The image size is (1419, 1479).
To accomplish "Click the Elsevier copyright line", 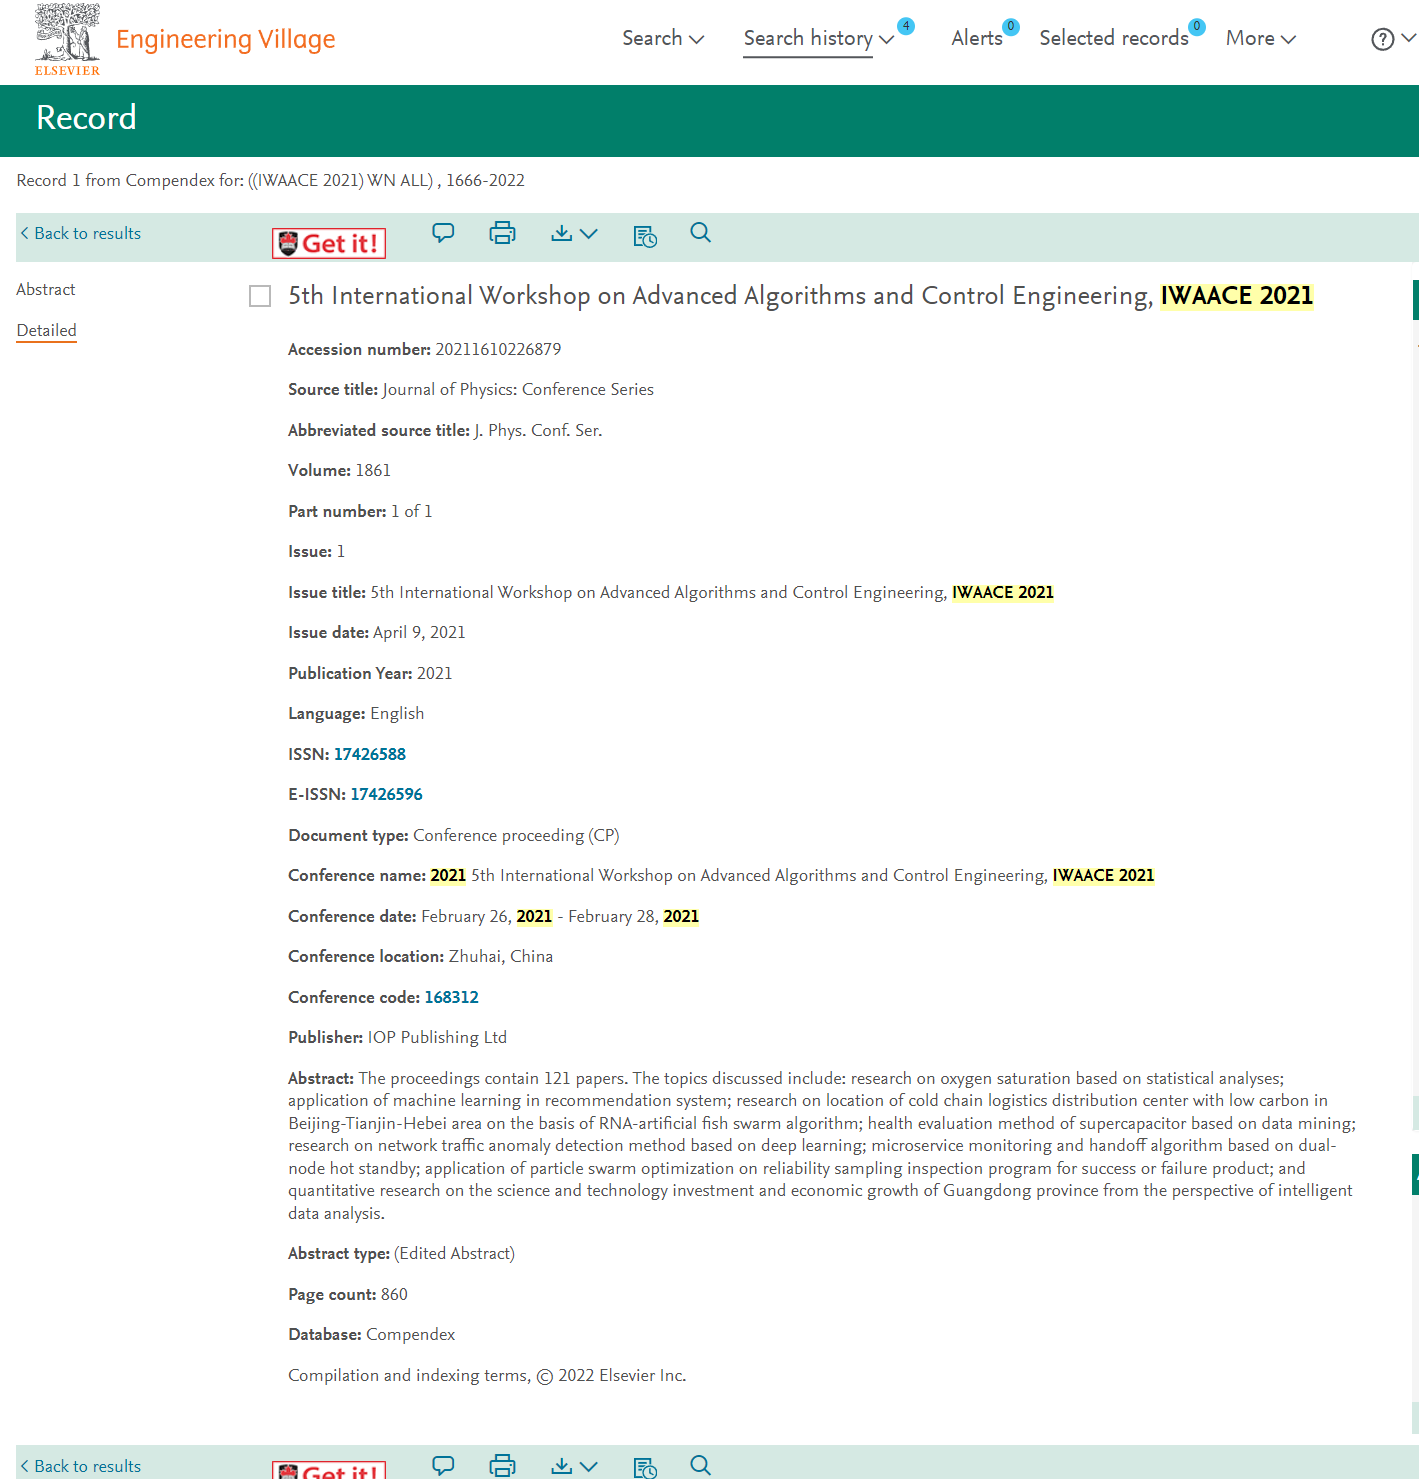I will point(487,1375).
